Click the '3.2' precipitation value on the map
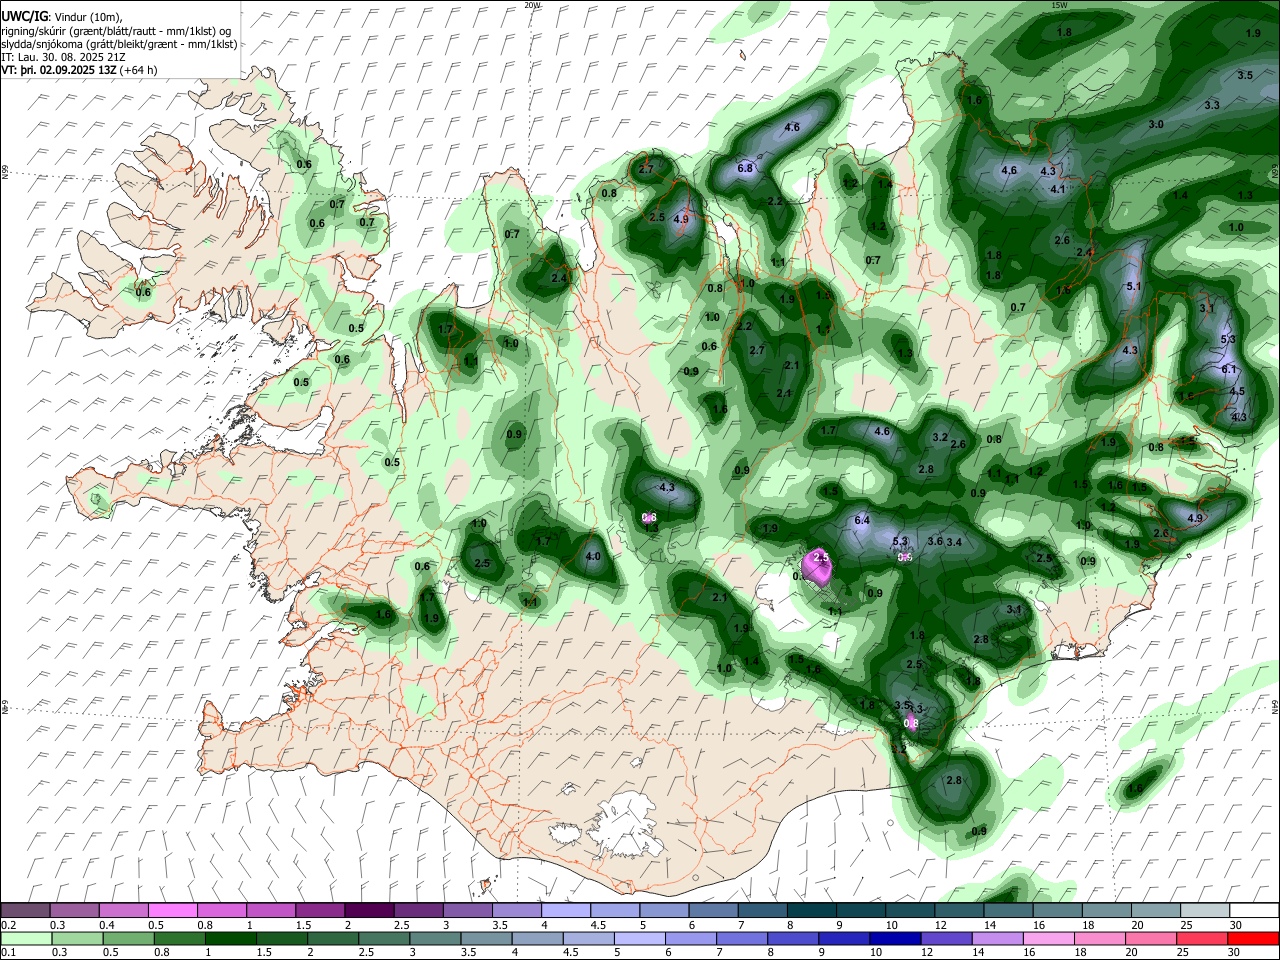Viewport: 1280px width, 960px height. 940,438
